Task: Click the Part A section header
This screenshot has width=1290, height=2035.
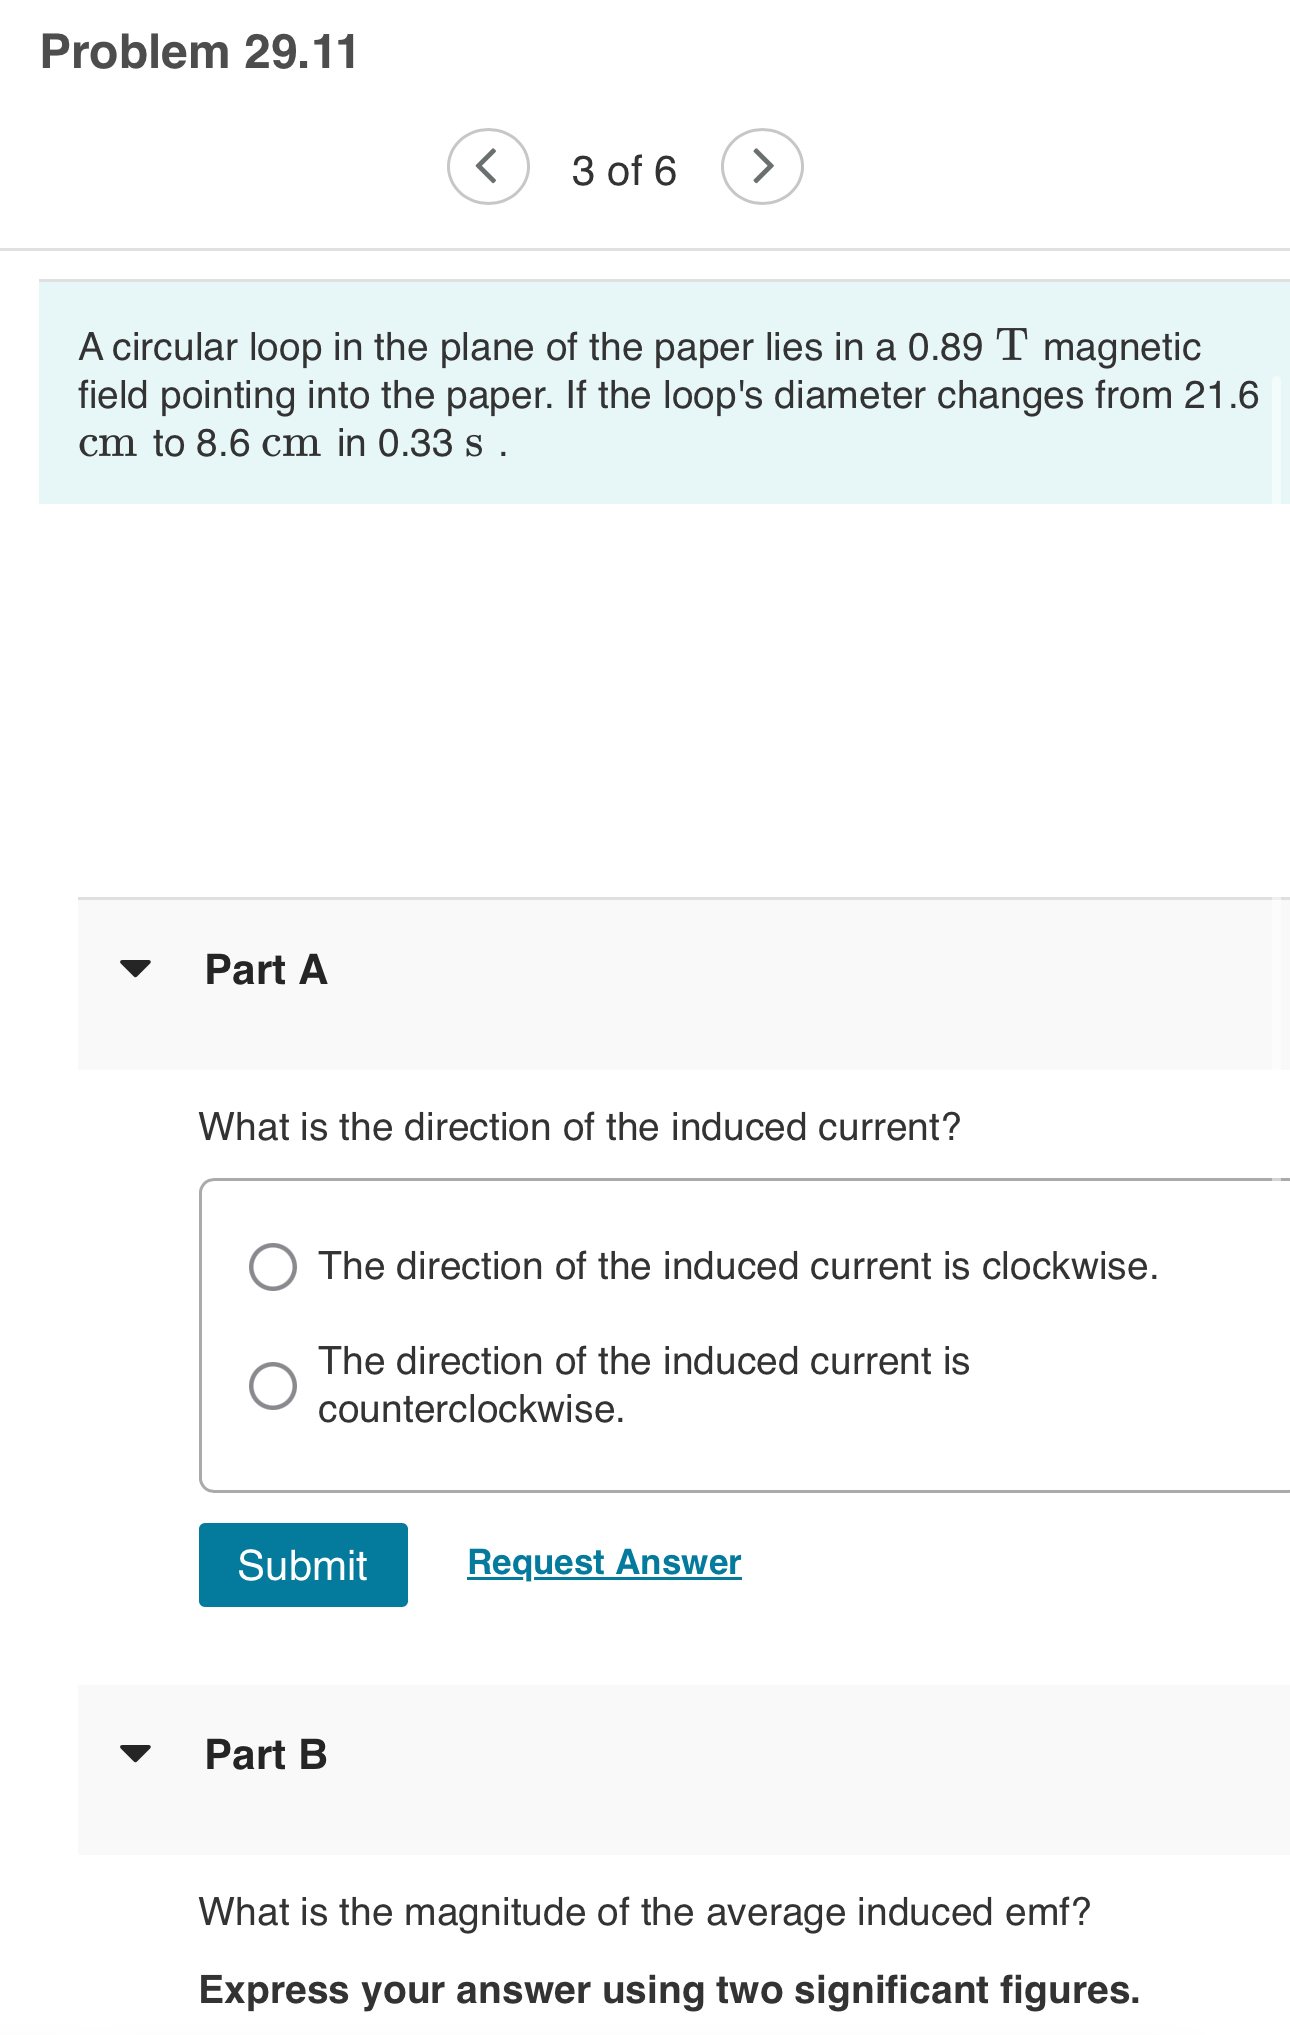Action: pos(265,968)
